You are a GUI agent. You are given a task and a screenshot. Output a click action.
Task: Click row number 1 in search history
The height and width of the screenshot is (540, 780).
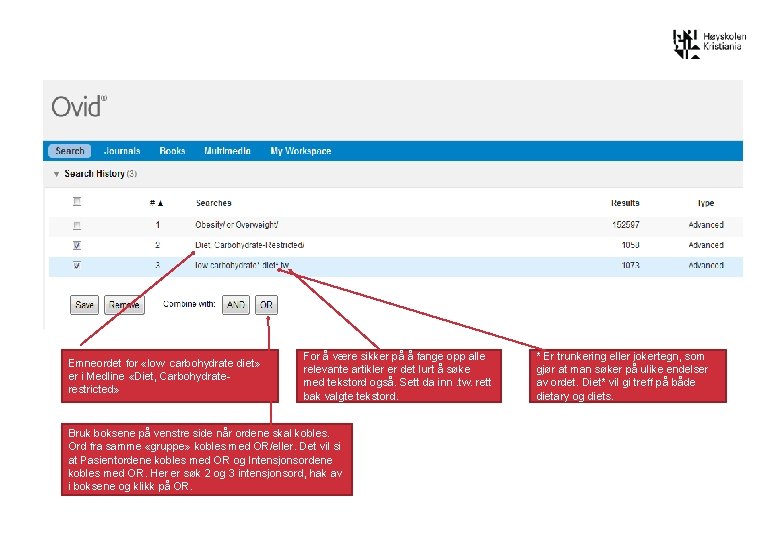point(158,225)
